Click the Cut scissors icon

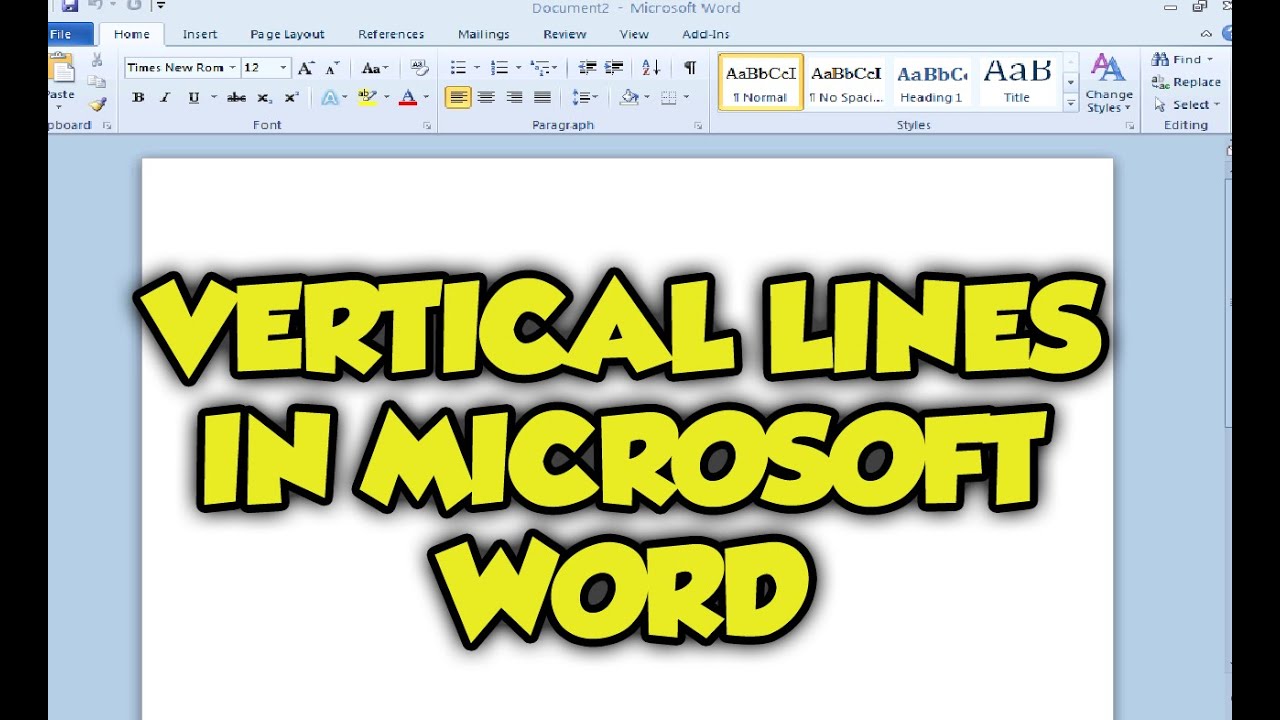click(x=97, y=61)
